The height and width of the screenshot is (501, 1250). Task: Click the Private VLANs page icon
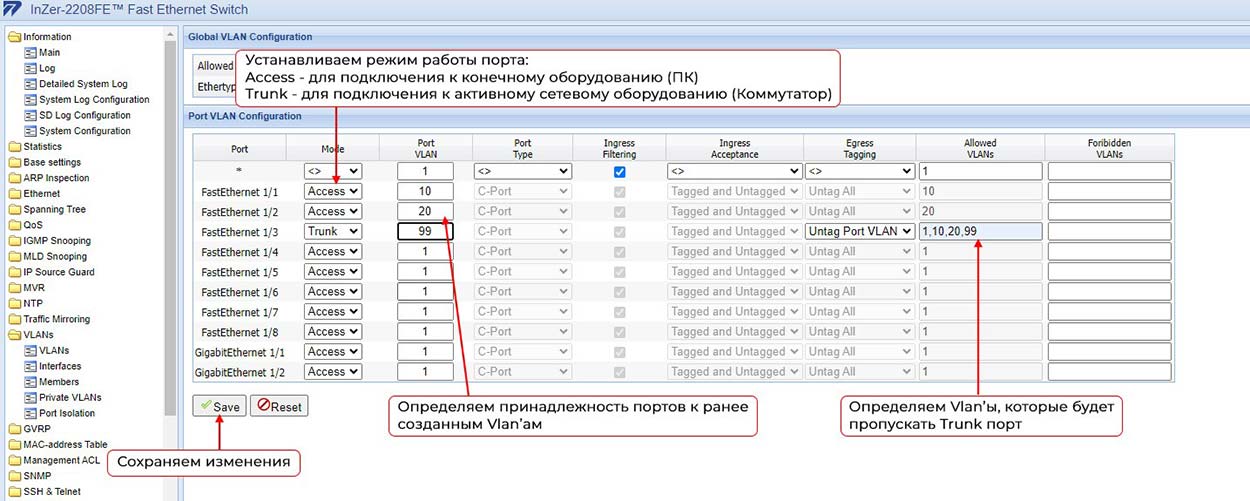30,398
